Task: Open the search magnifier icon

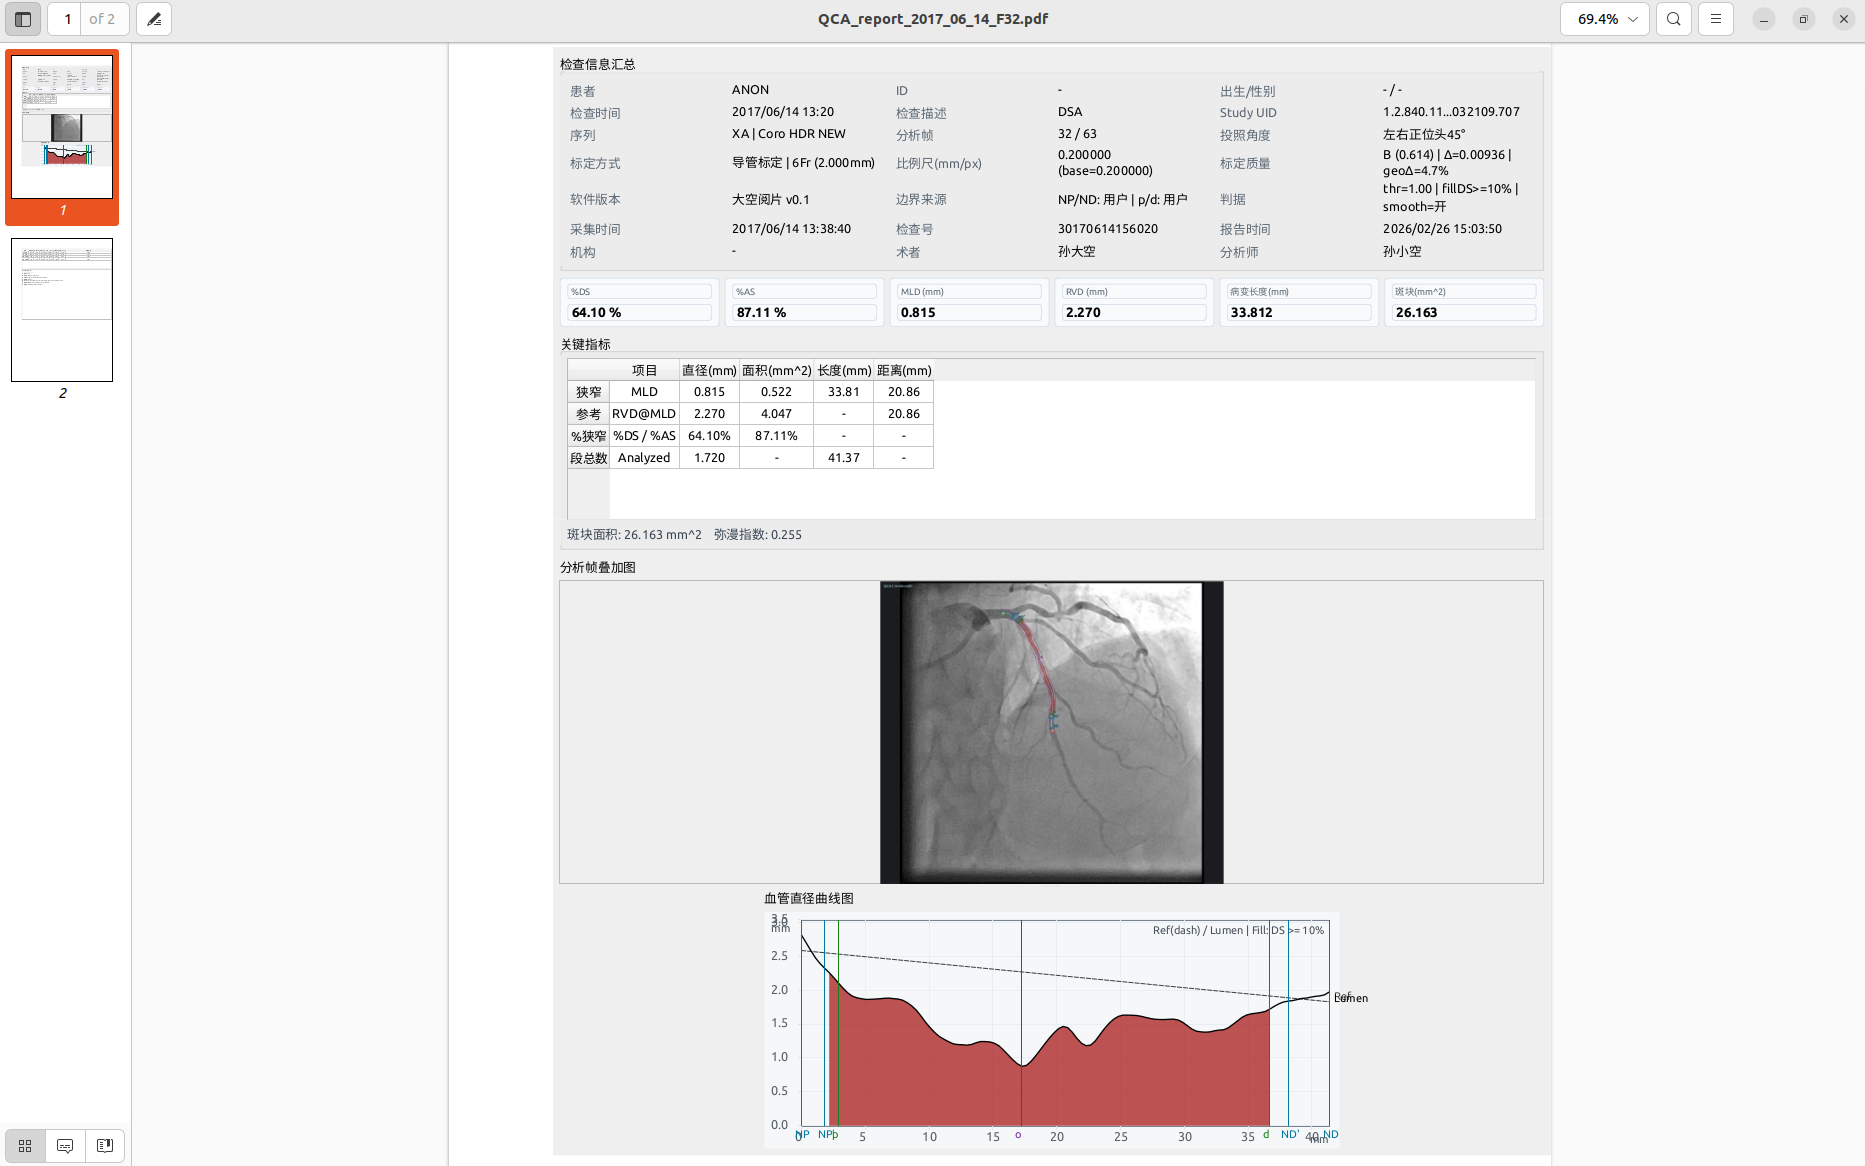Action: point(1673,19)
